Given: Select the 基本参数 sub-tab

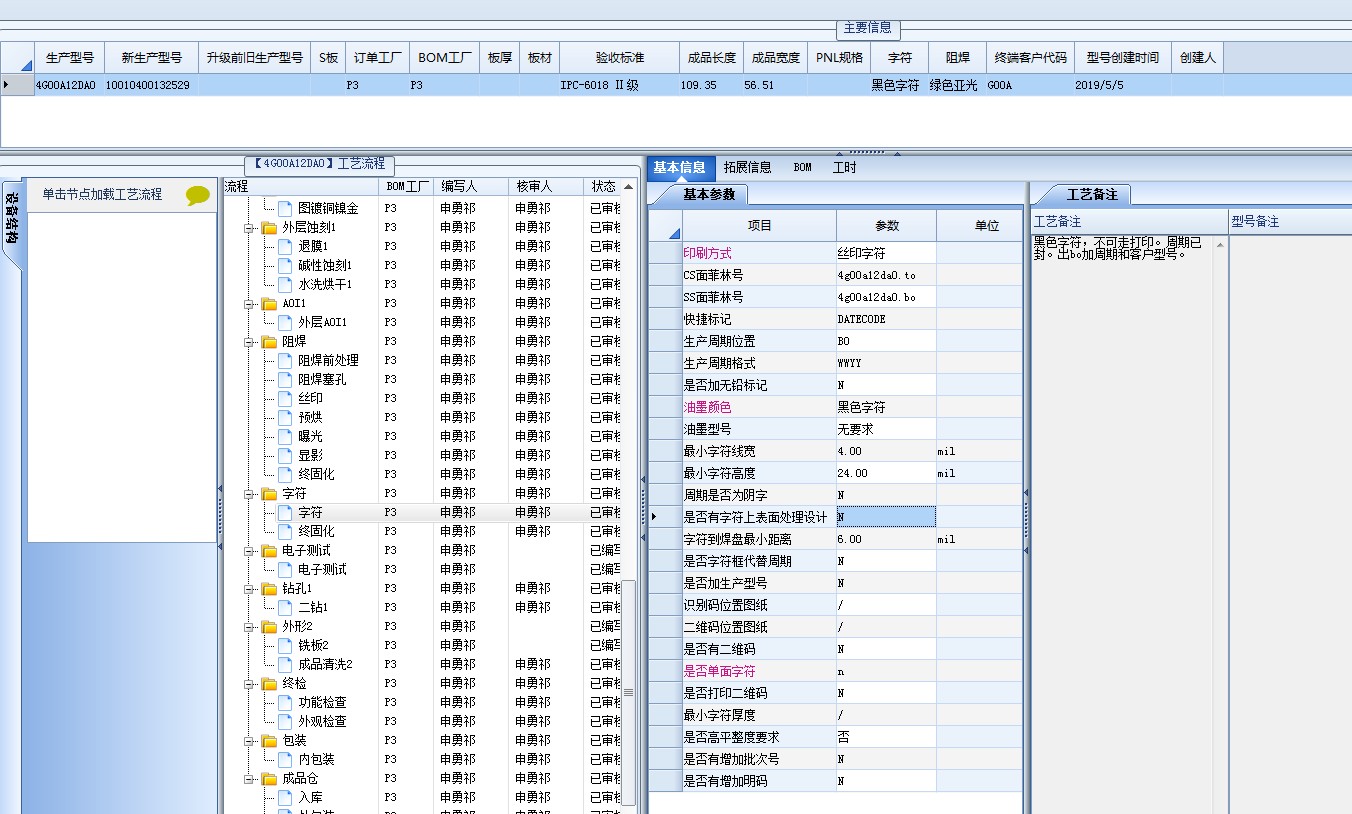Looking at the screenshot, I should 709,194.
